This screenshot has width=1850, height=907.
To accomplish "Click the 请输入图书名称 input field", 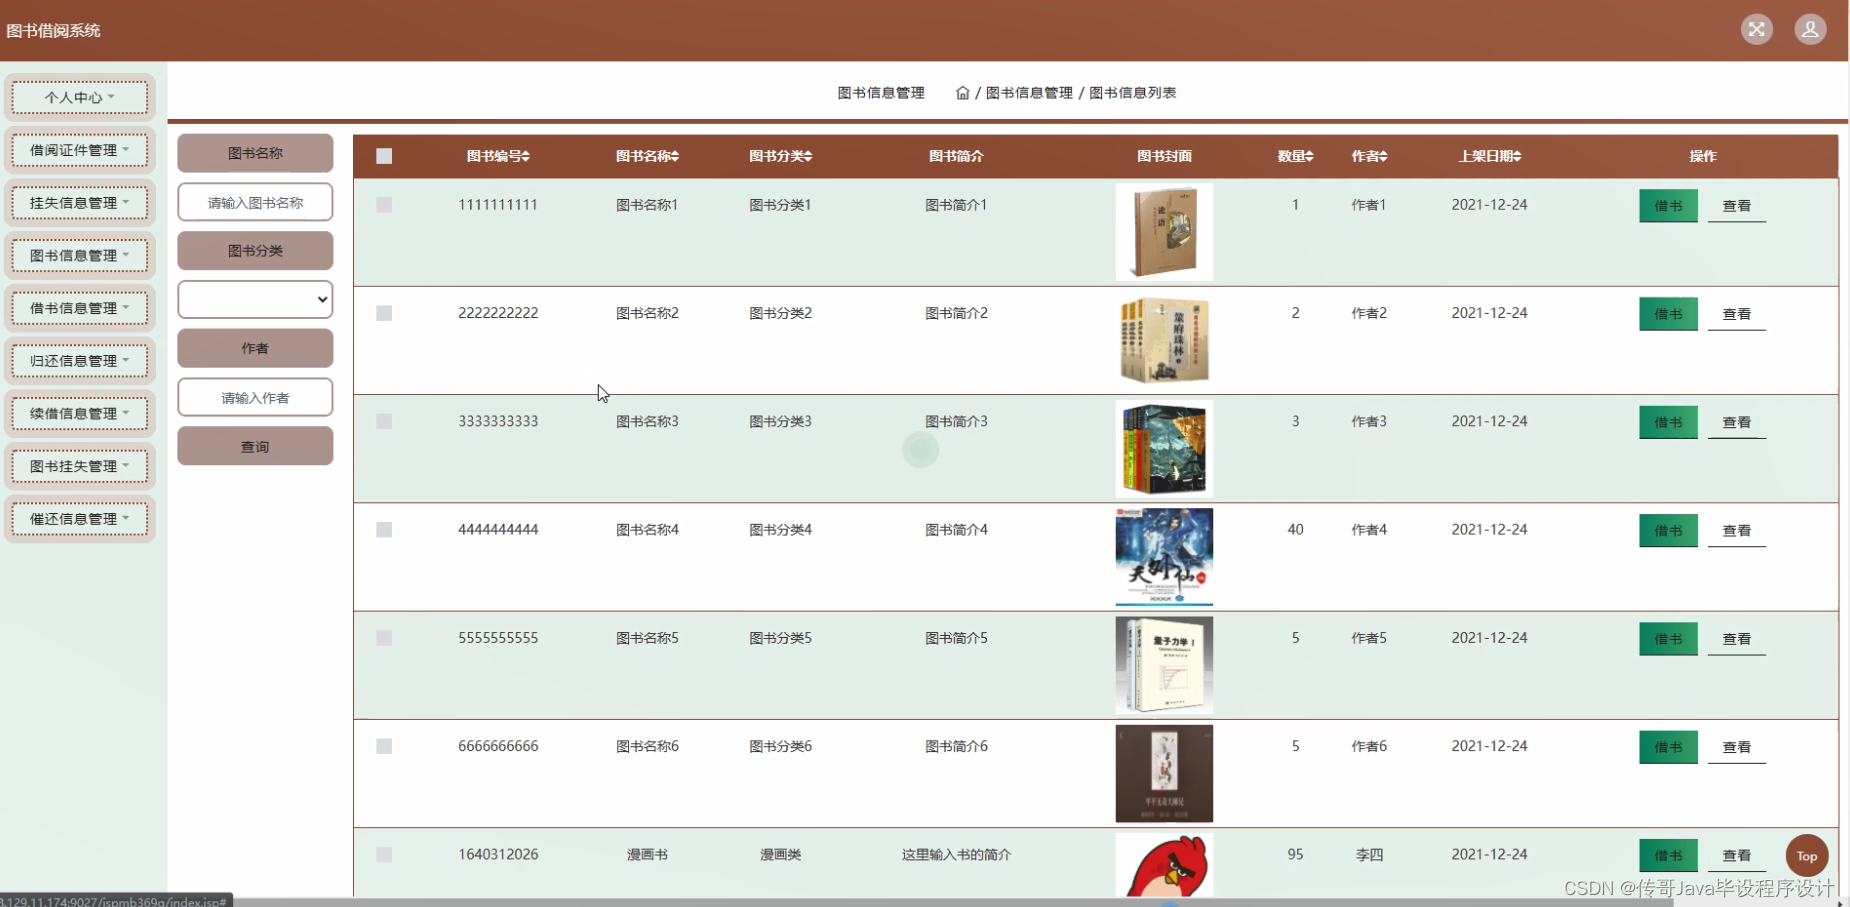I will (x=255, y=202).
